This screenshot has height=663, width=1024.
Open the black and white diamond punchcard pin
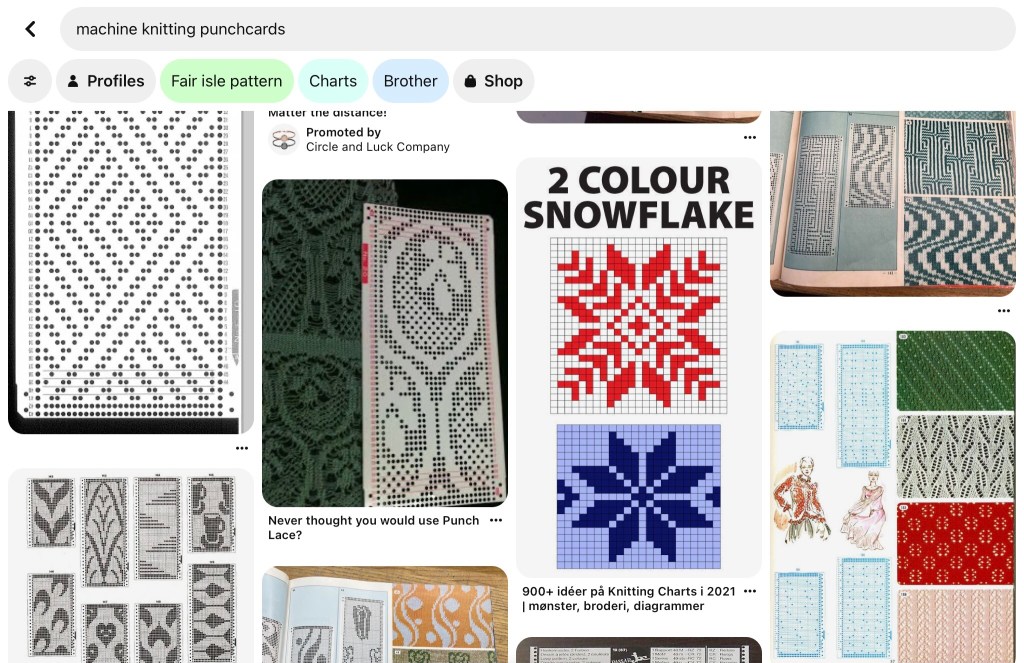point(131,272)
